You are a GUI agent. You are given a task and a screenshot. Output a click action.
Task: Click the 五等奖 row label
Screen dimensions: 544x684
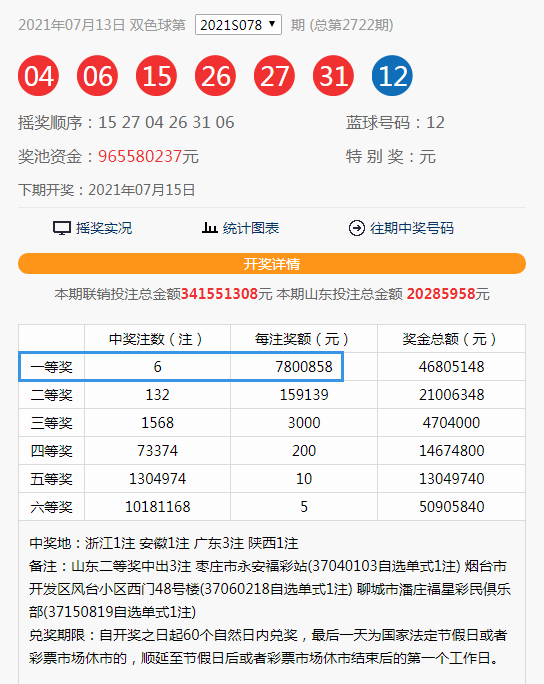pyautogui.click(x=51, y=479)
